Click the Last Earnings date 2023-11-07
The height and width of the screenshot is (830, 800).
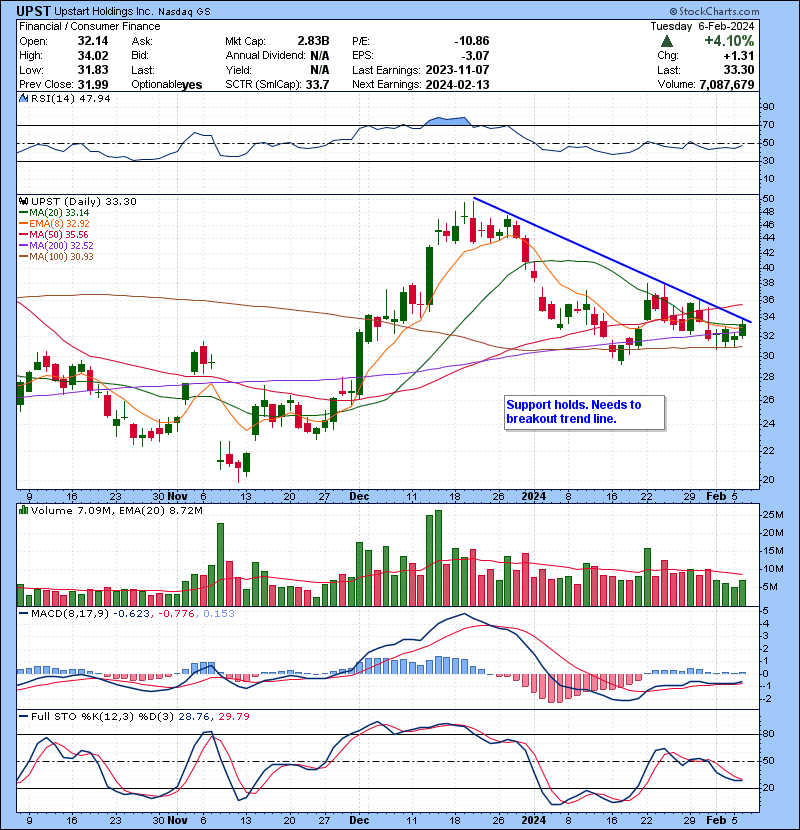coord(457,70)
